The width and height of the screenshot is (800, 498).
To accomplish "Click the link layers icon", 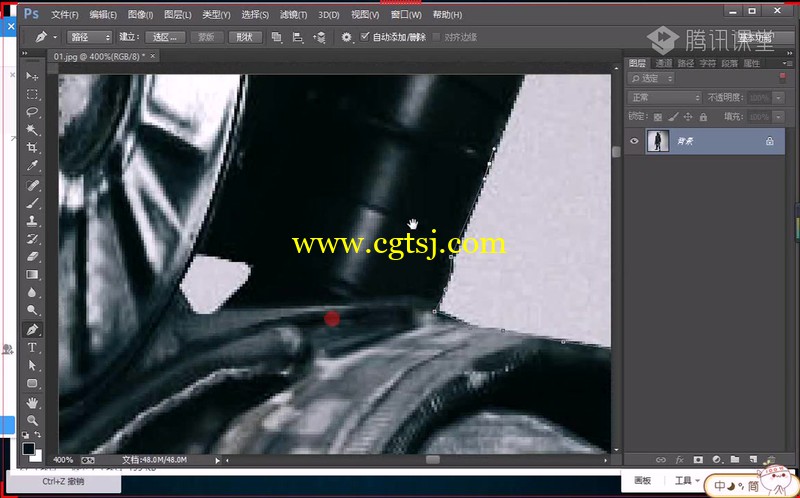I will pos(661,459).
